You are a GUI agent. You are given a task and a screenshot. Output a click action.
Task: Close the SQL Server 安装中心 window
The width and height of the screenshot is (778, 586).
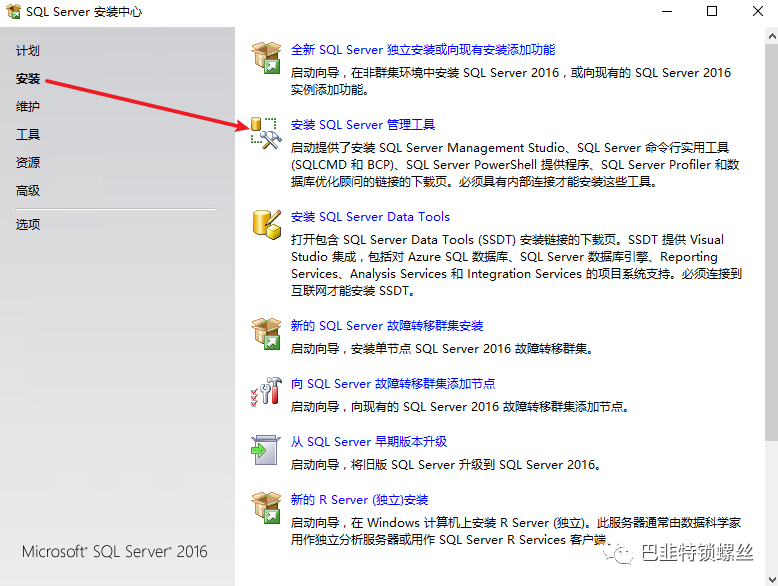click(757, 11)
